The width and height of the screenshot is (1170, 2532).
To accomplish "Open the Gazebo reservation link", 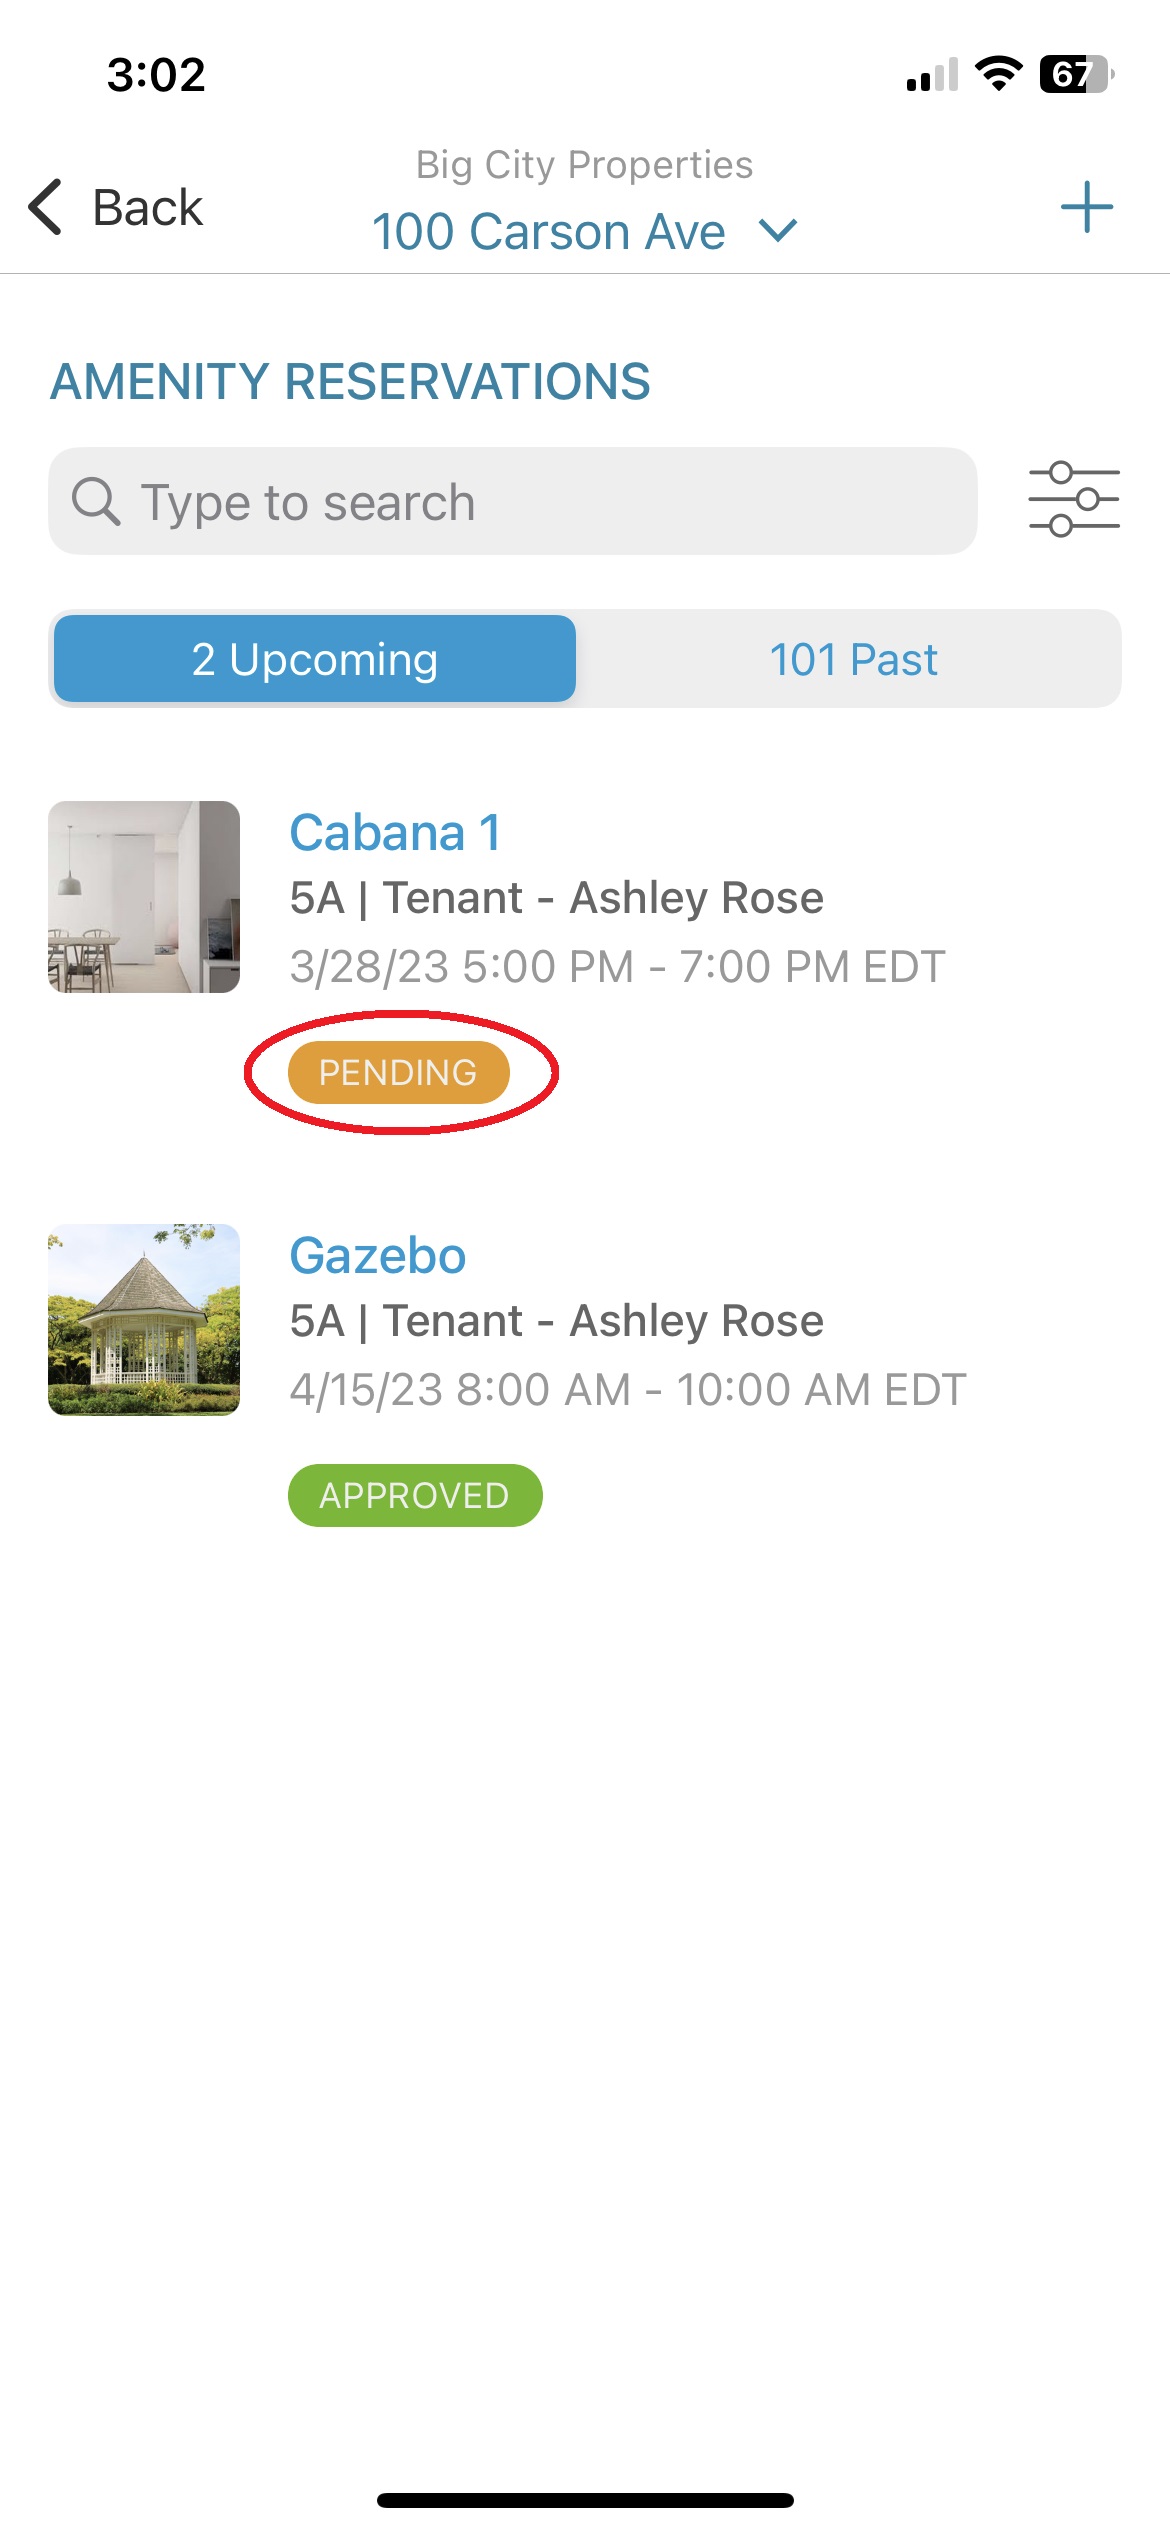I will (x=378, y=1255).
